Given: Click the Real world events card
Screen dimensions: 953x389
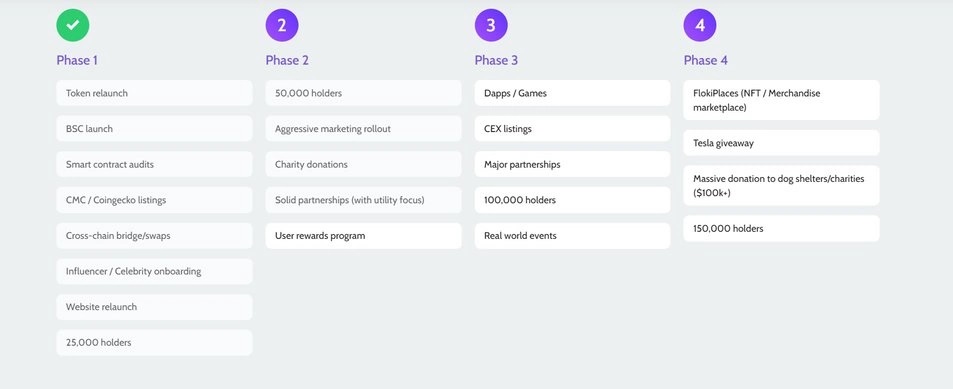Looking at the screenshot, I should coord(573,236).
